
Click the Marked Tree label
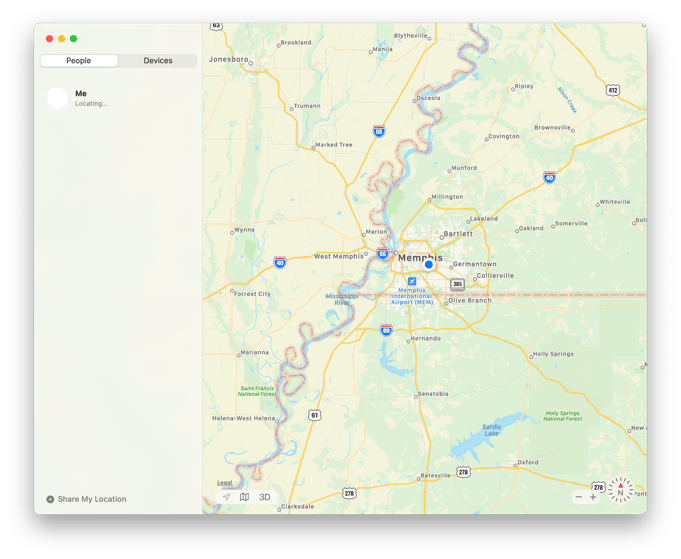pos(334,145)
